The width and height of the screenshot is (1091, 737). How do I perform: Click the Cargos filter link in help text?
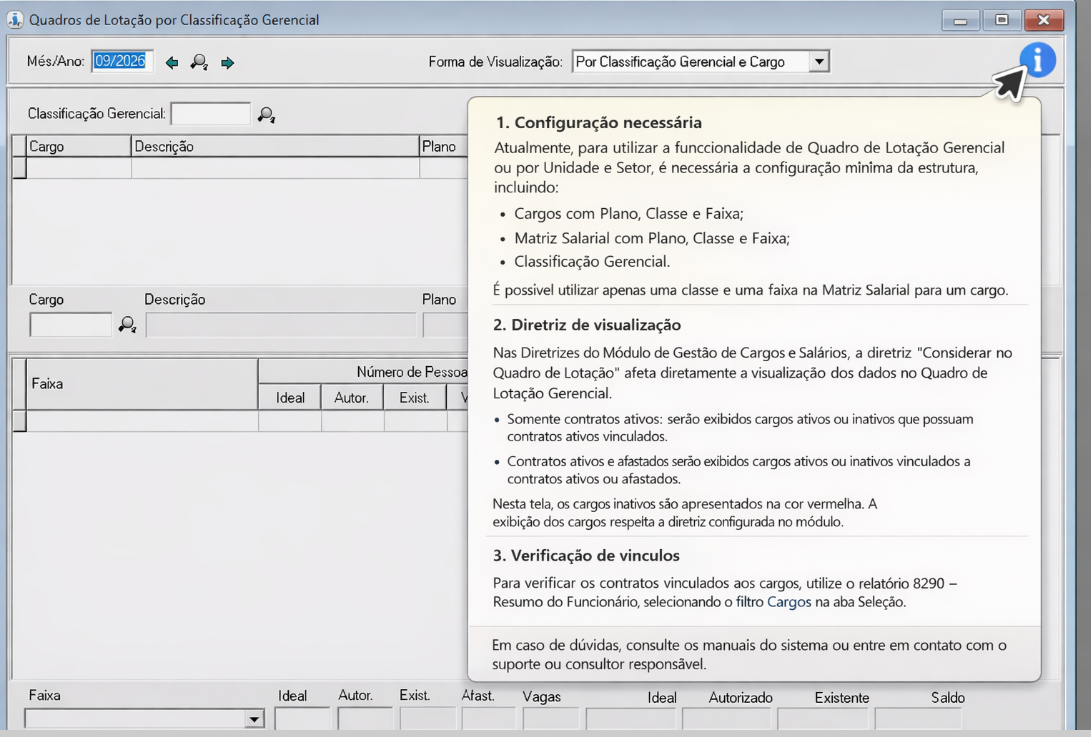tap(788, 601)
